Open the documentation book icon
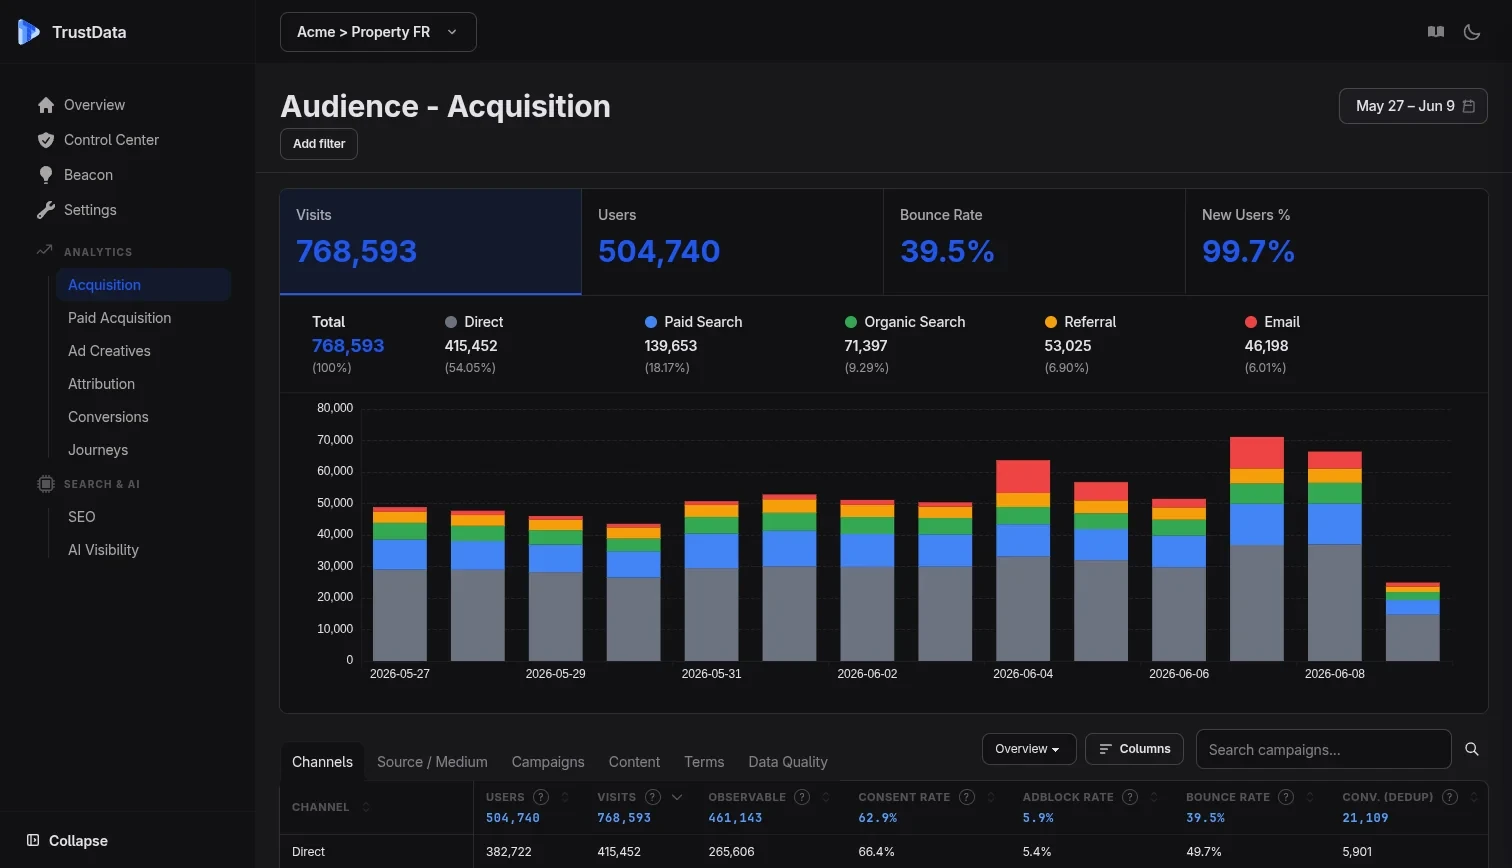Screen dimensions: 1512x868 1436,32
